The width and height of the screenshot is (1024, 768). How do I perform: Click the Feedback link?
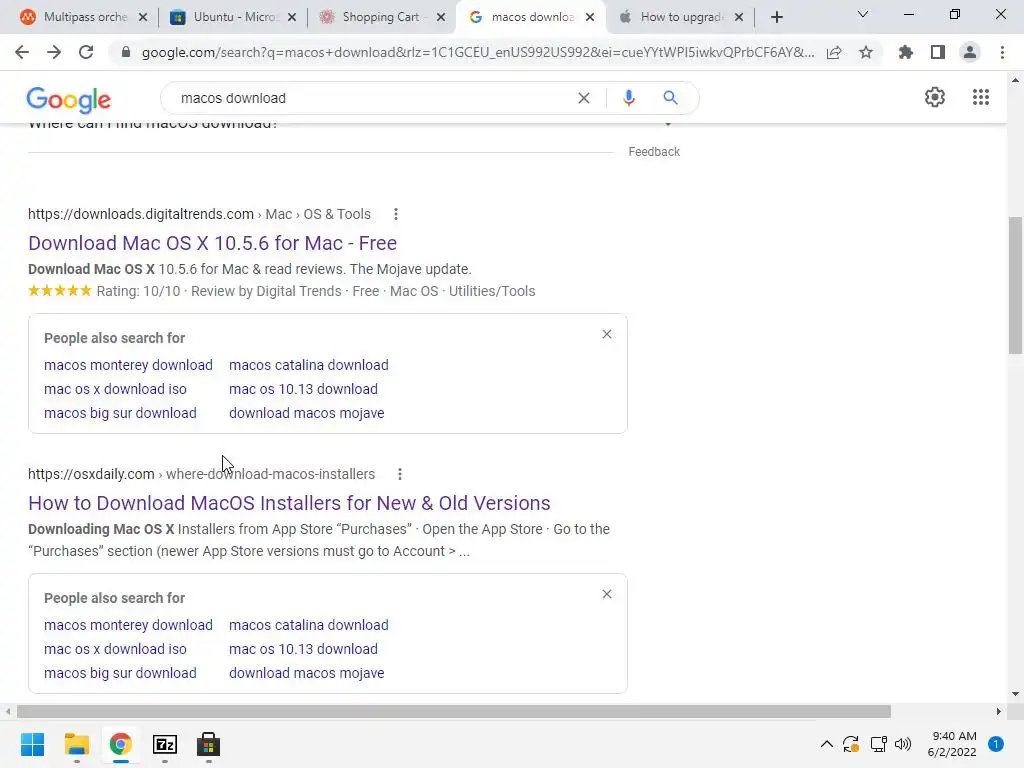click(654, 152)
